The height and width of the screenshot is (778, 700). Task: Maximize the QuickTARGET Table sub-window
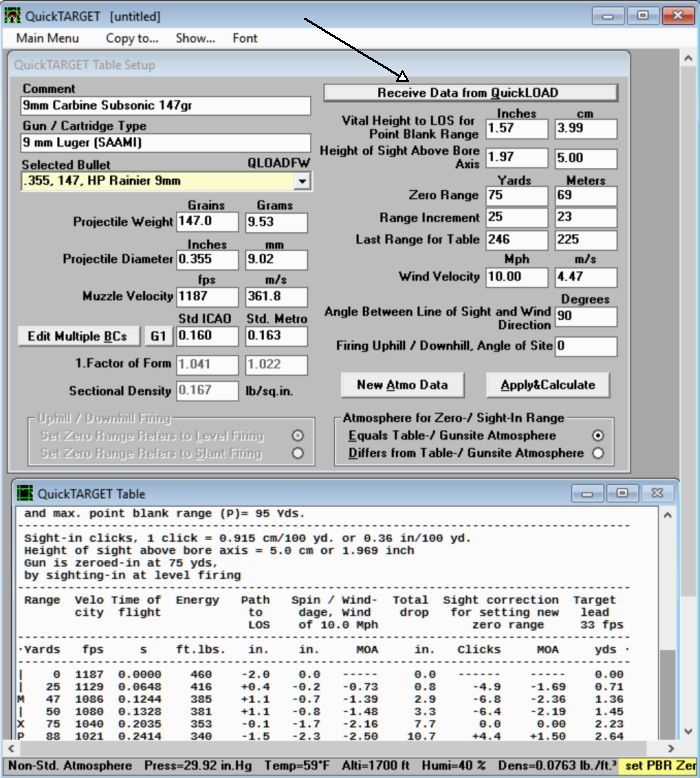pos(621,493)
